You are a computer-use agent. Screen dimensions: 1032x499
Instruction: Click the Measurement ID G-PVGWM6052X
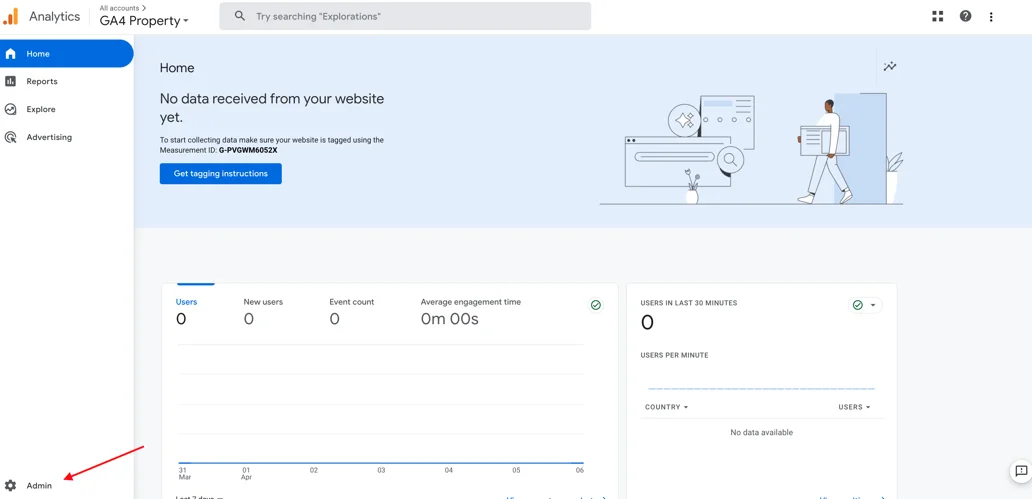pos(248,150)
